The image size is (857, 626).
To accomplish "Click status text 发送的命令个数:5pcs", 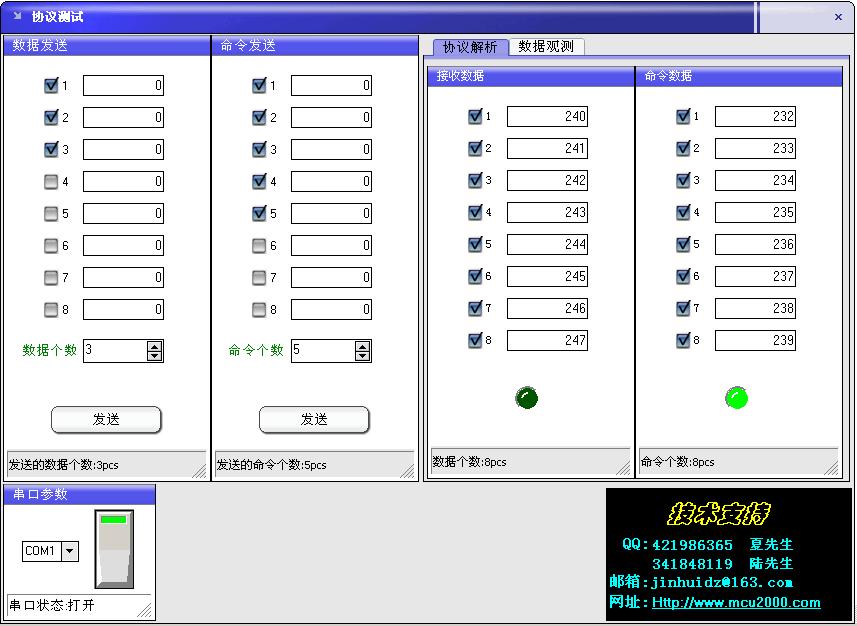I will (x=272, y=465).
